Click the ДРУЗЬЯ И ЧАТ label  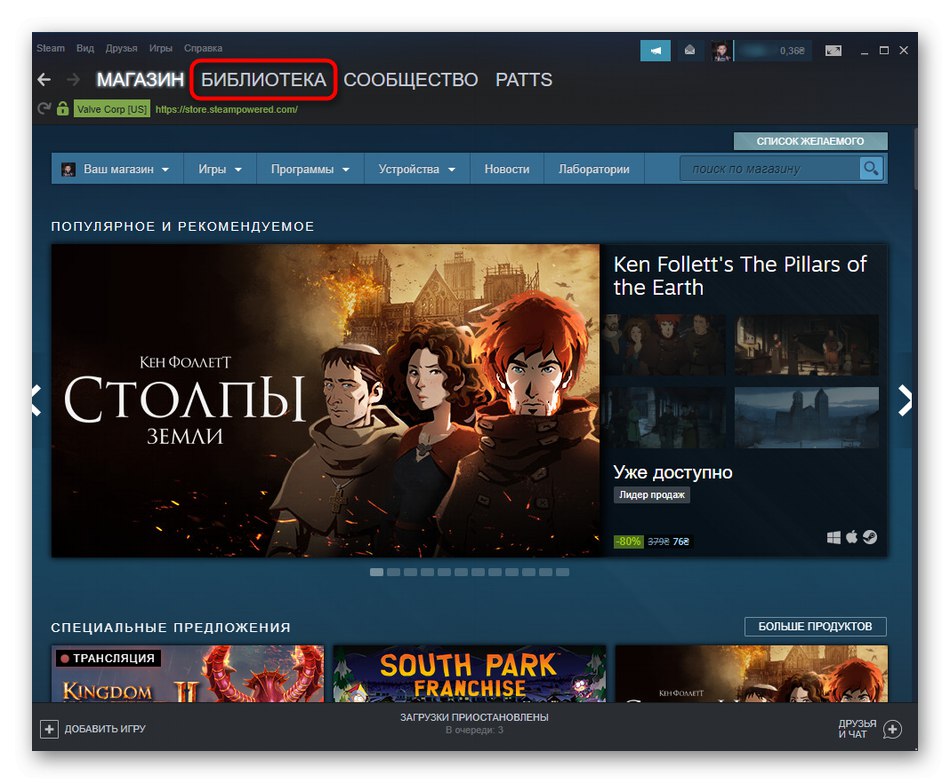click(857, 728)
